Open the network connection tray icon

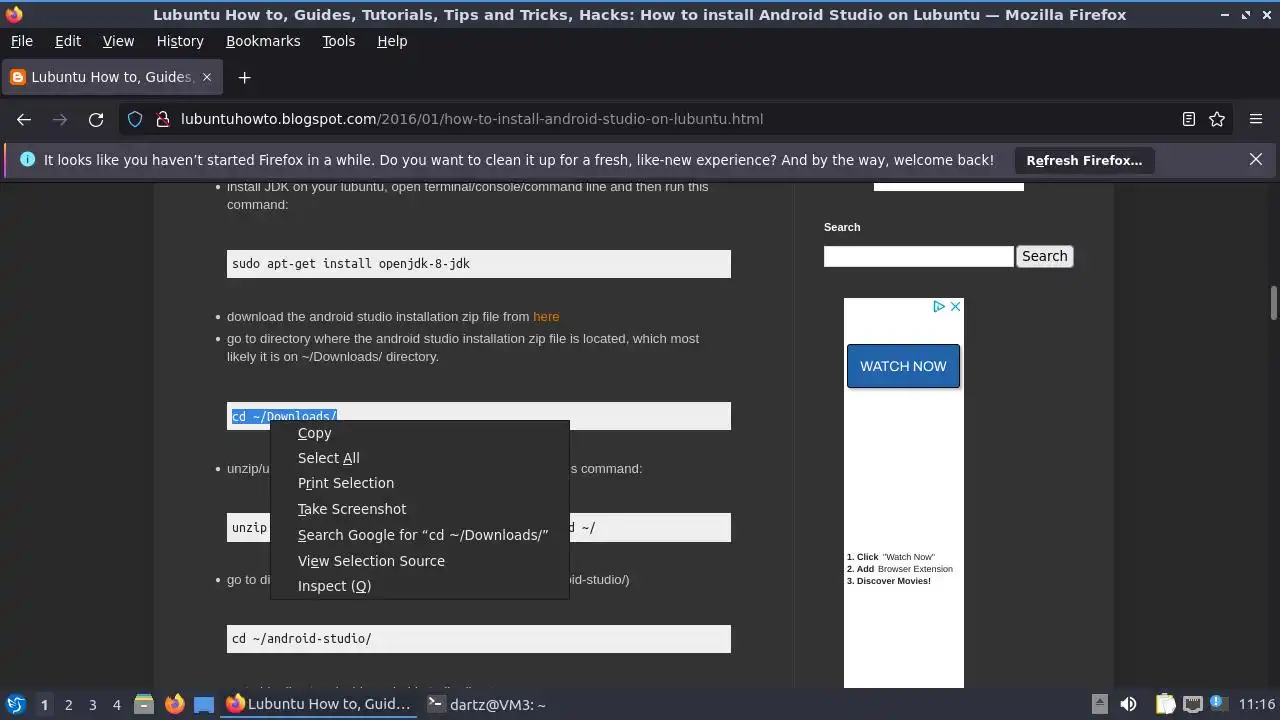(x=1192, y=704)
